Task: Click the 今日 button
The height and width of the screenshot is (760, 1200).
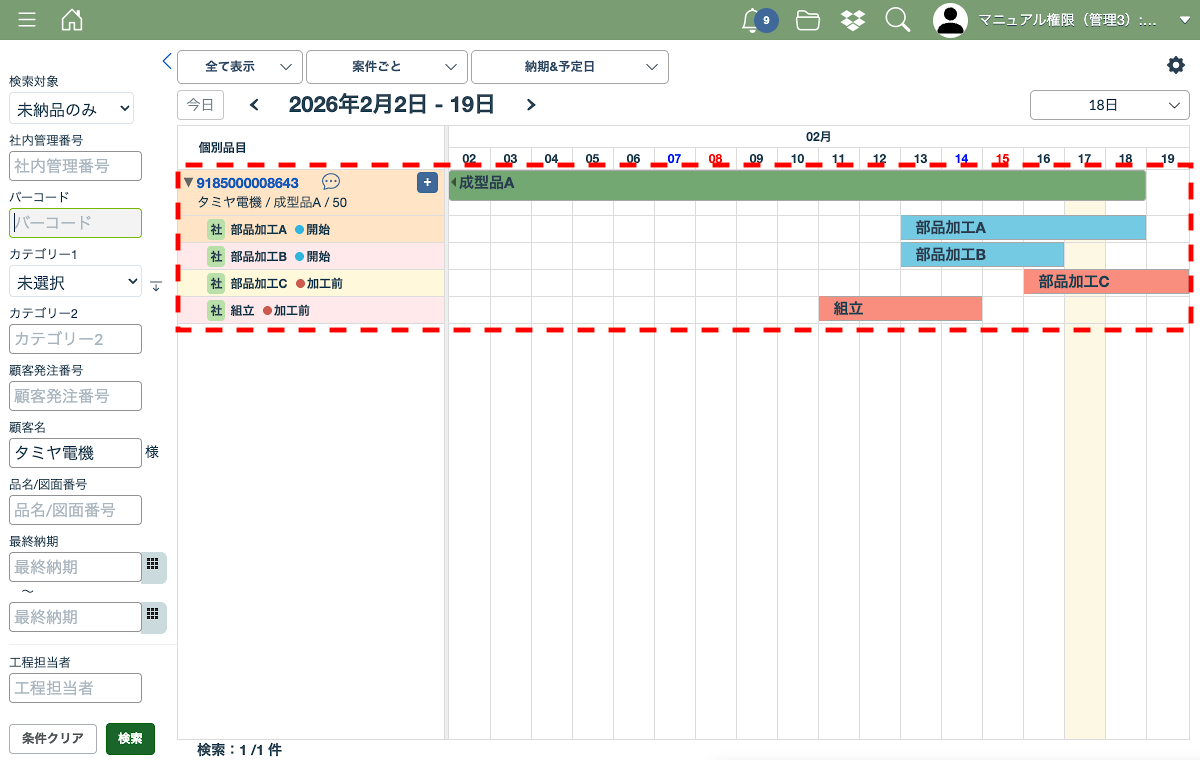Action: (x=200, y=105)
